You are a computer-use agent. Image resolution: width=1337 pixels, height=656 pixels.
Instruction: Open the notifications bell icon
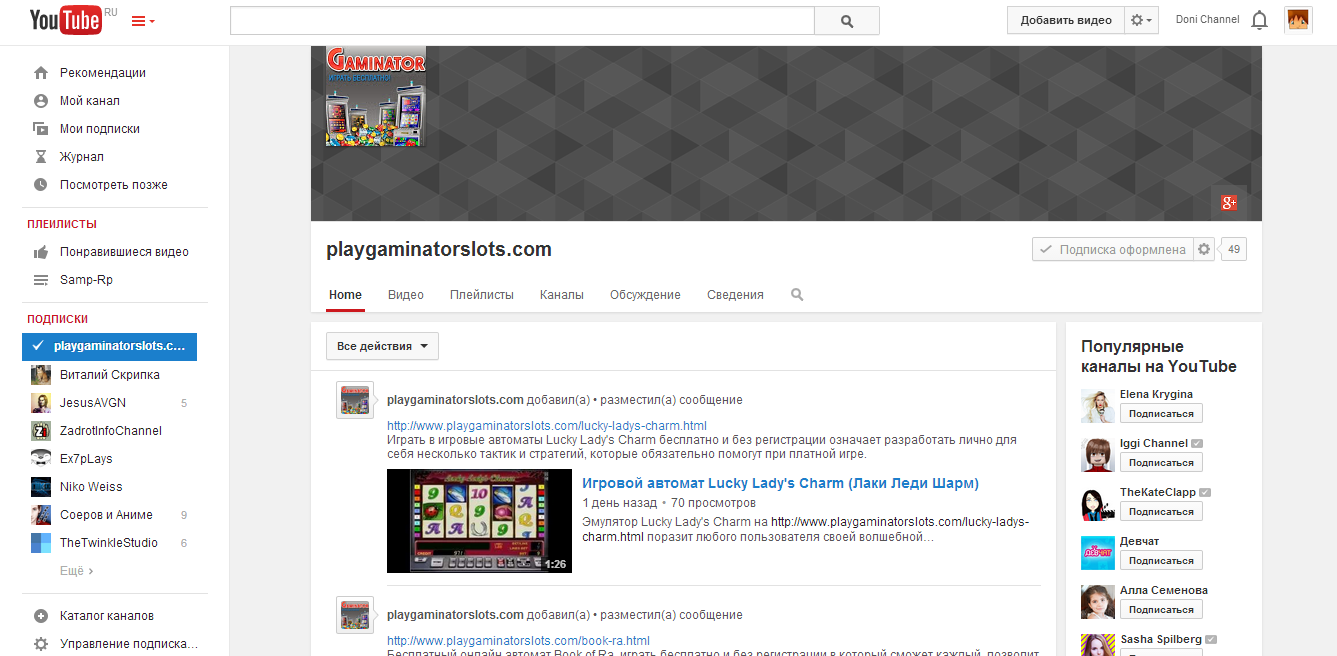tap(1260, 20)
